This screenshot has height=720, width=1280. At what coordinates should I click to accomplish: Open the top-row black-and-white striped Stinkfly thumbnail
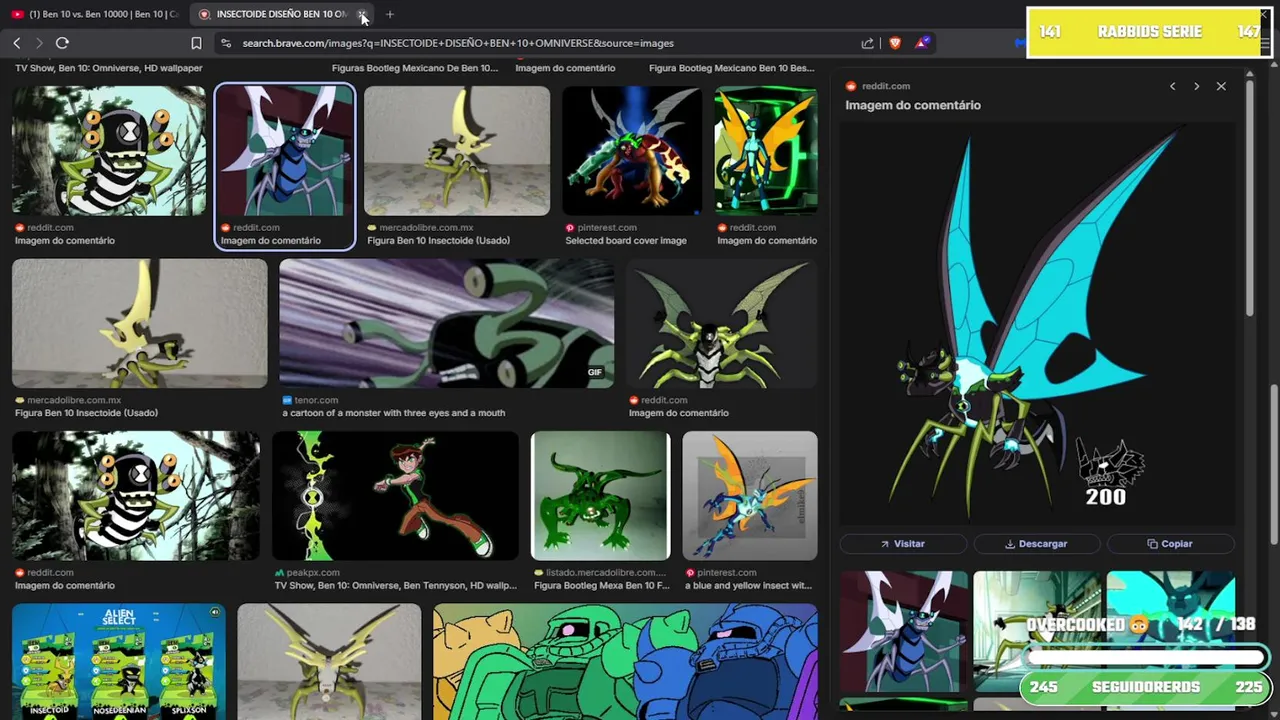point(109,150)
